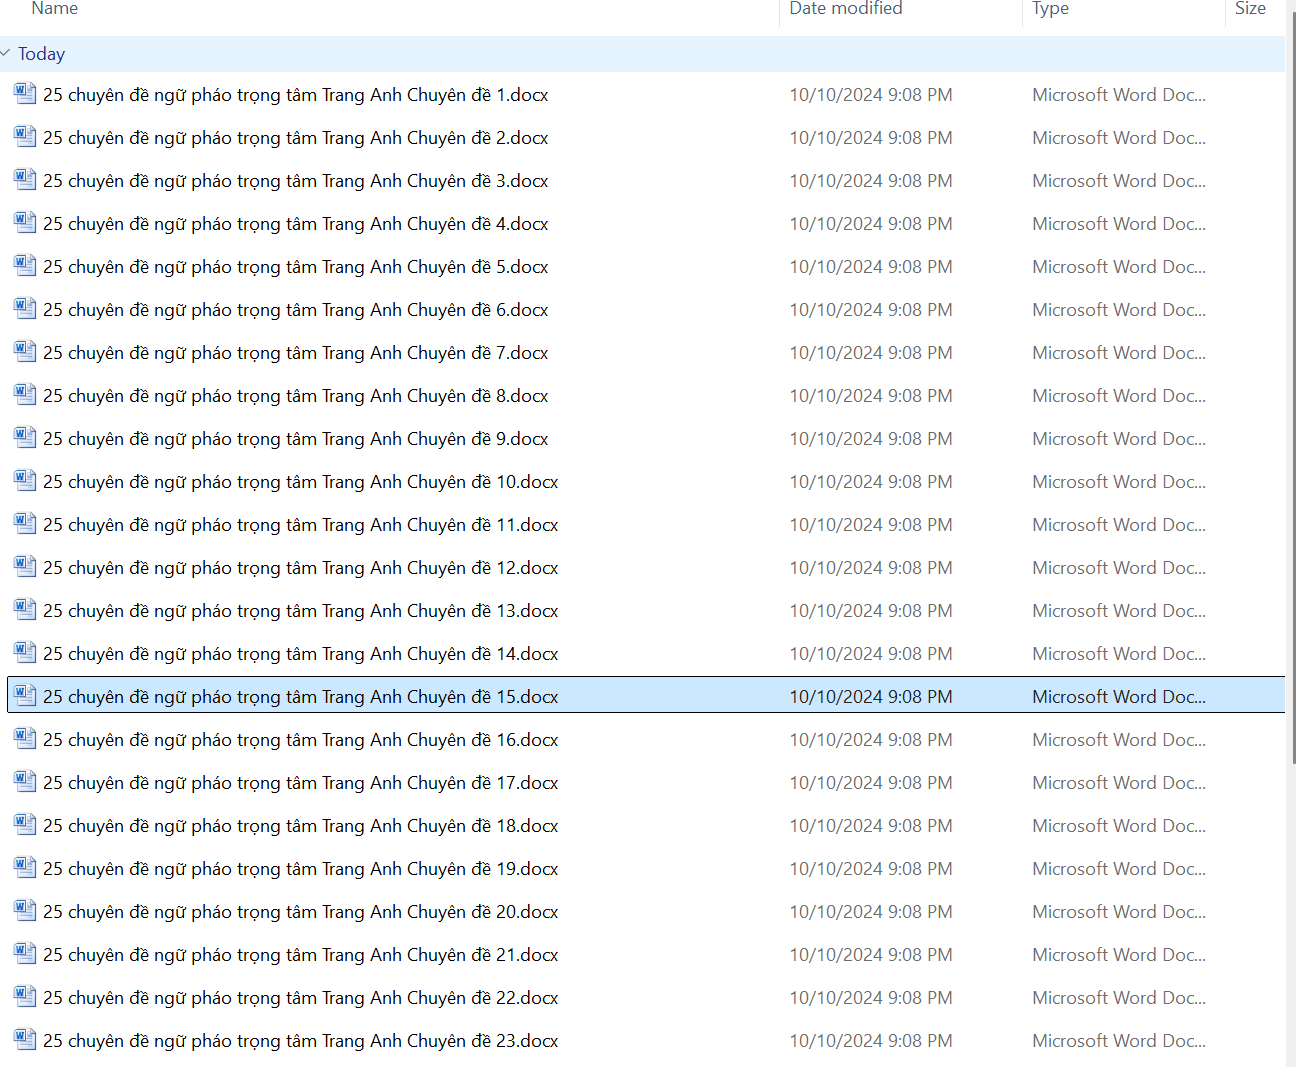The image size is (1296, 1068).
Task: Select file name Chuyên đề 1.docx
Action: pyautogui.click(x=296, y=95)
